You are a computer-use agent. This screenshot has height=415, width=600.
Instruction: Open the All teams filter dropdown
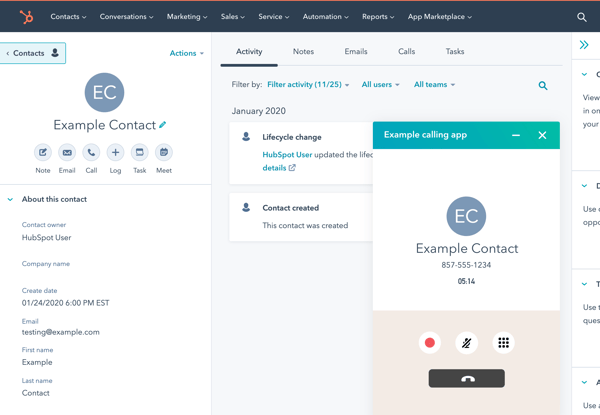click(434, 85)
